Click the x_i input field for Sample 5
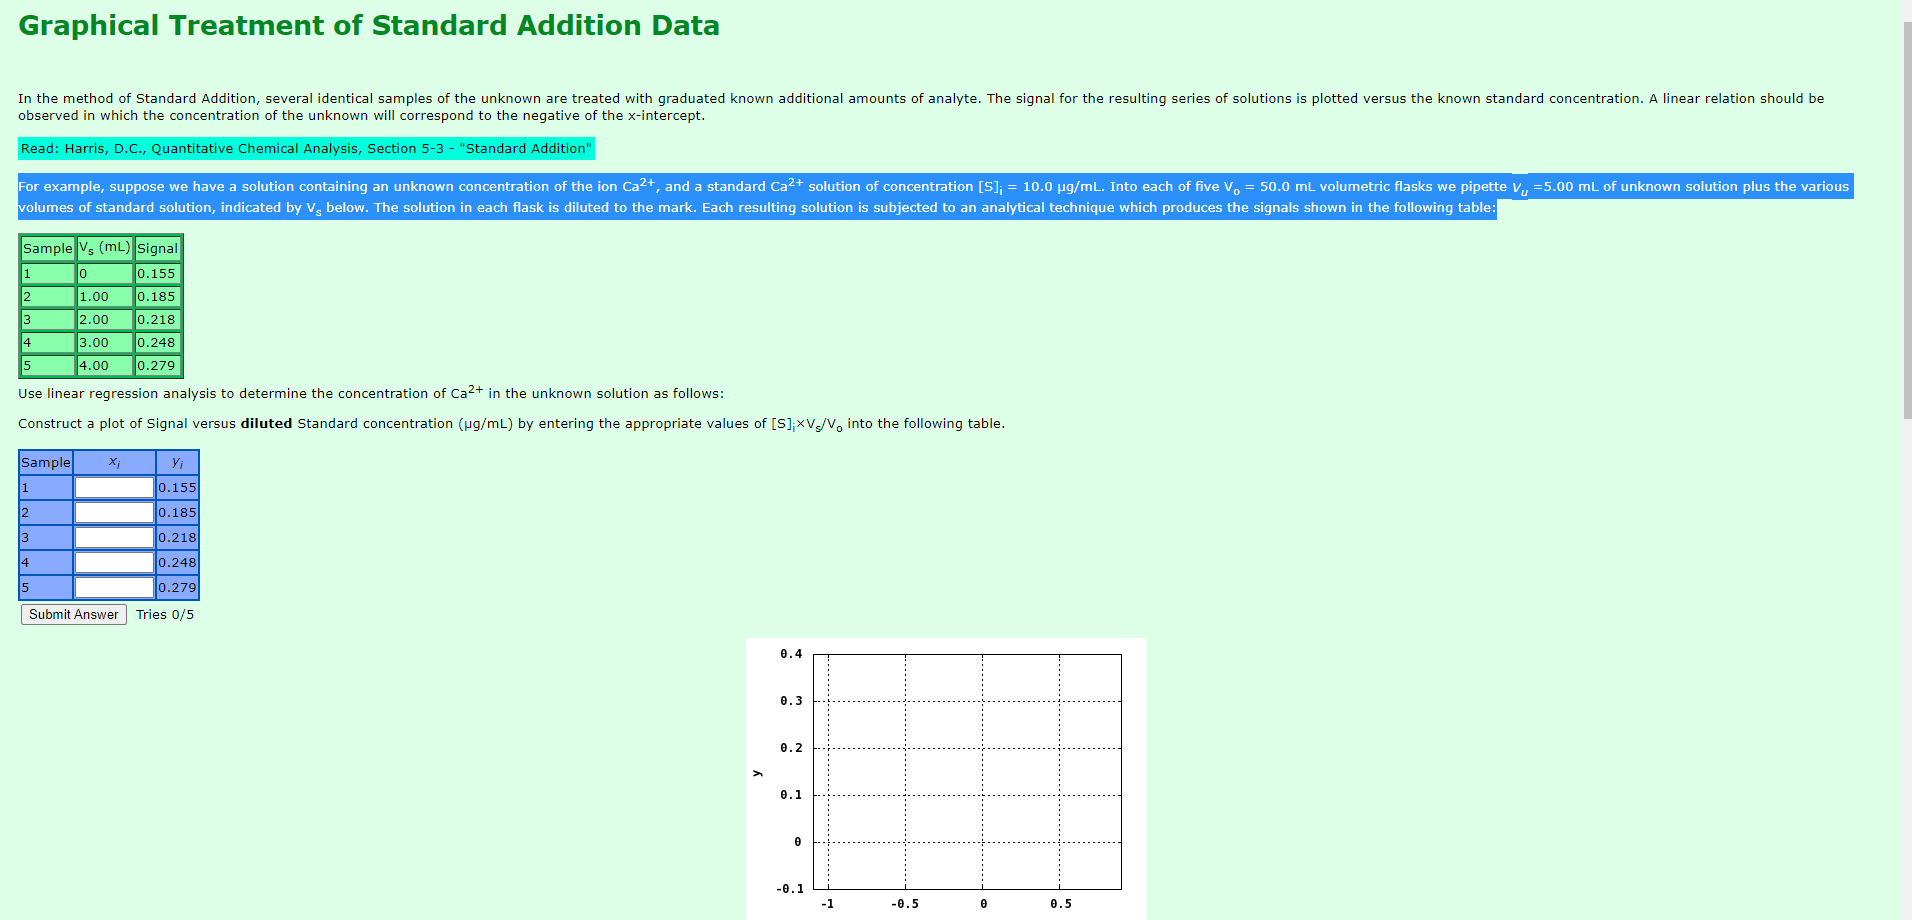 pos(113,587)
